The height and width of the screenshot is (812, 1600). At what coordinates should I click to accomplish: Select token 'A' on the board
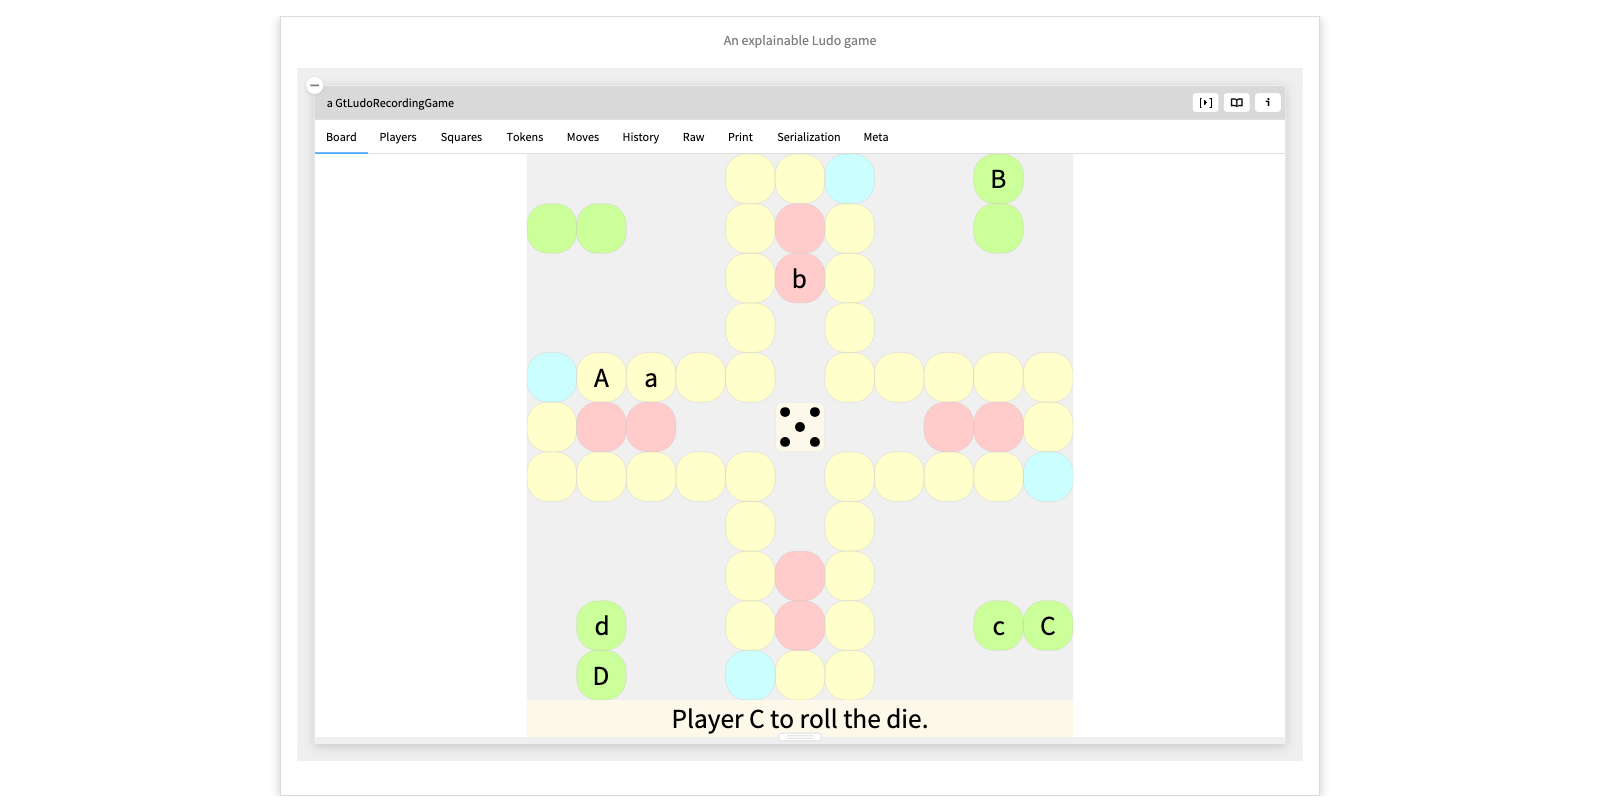pos(601,378)
